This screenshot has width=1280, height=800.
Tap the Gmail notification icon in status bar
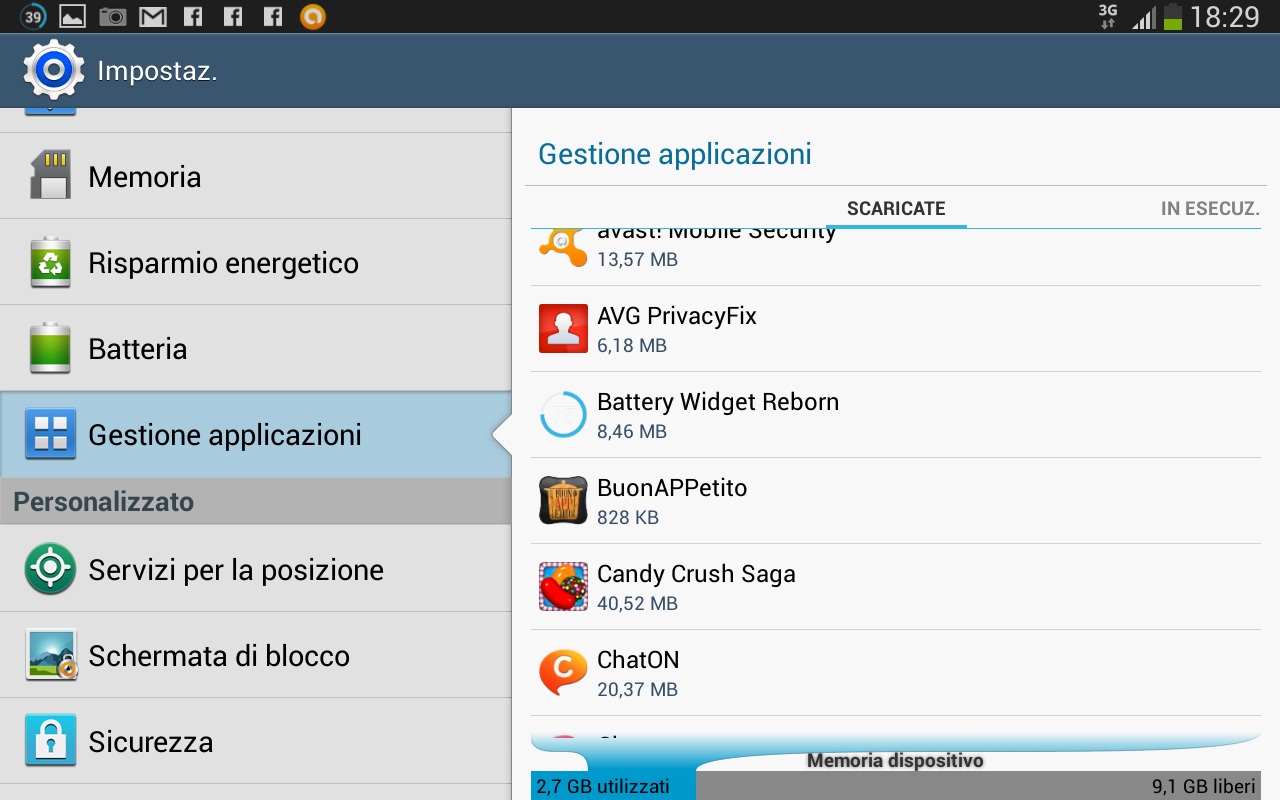tap(152, 17)
